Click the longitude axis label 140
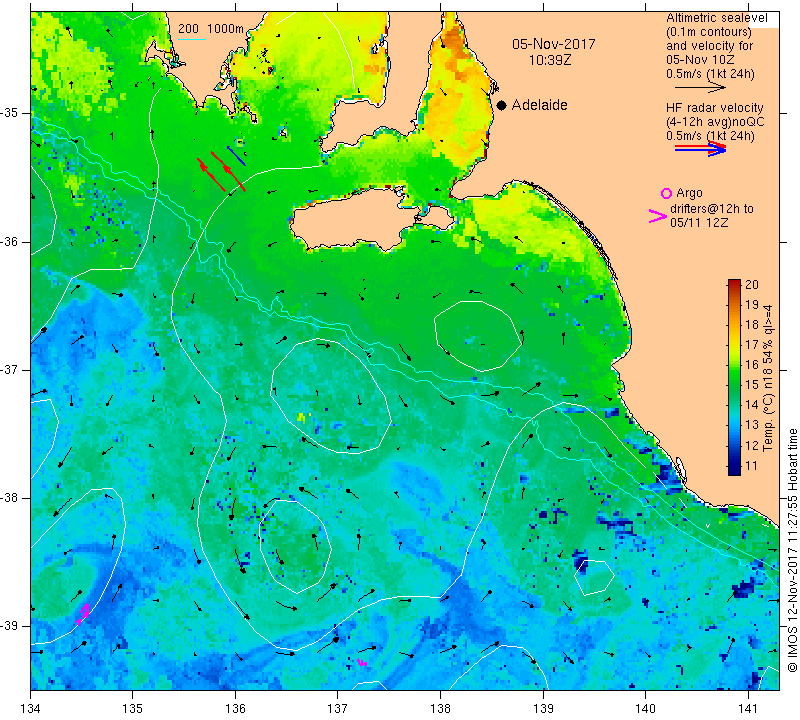Screen dimensions: 800x720 (x=645, y=709)
